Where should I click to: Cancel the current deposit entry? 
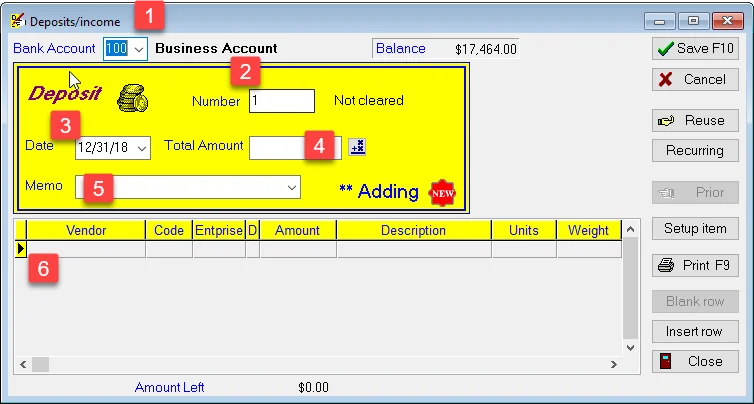click(x=695, y=79)
